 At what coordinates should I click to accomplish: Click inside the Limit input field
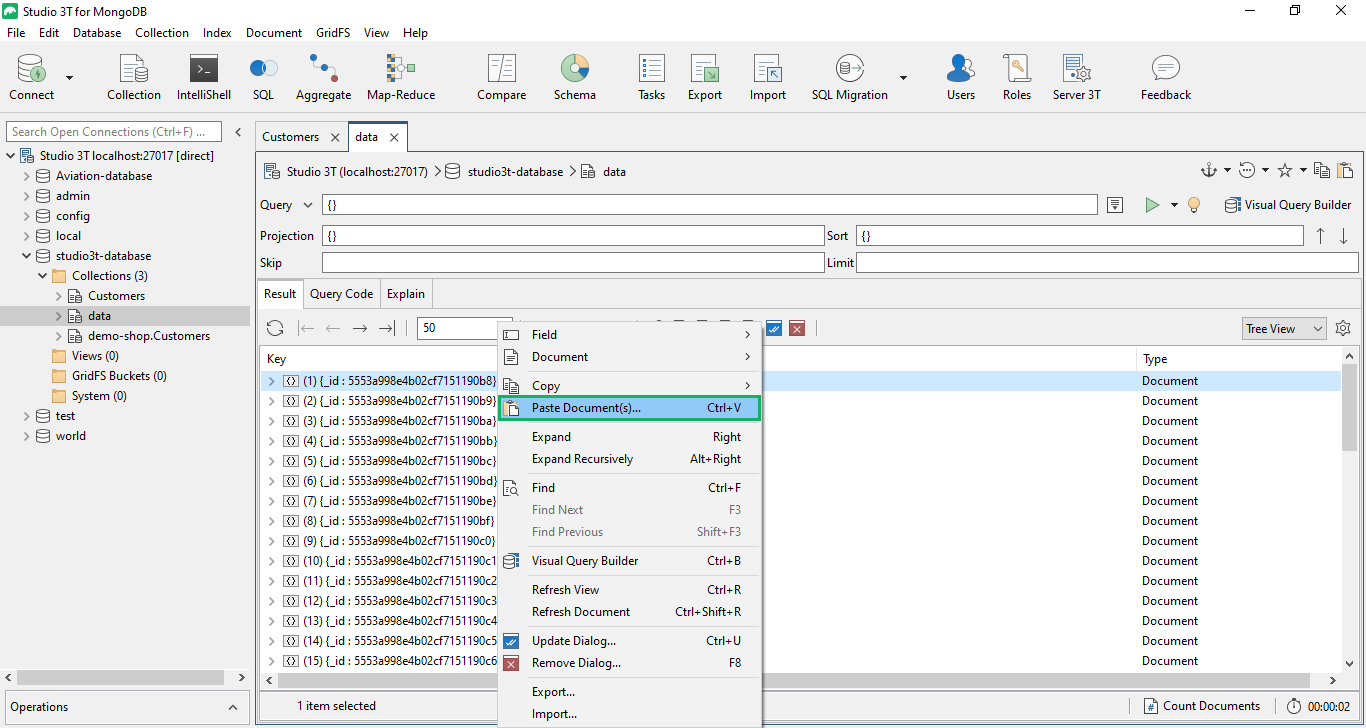1100,262
